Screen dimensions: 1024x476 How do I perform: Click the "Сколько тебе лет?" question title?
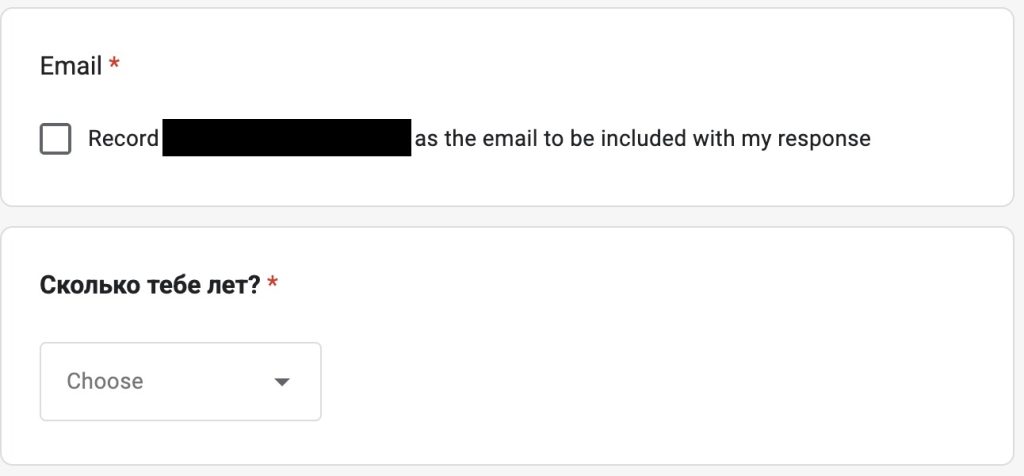coord(150,285)
